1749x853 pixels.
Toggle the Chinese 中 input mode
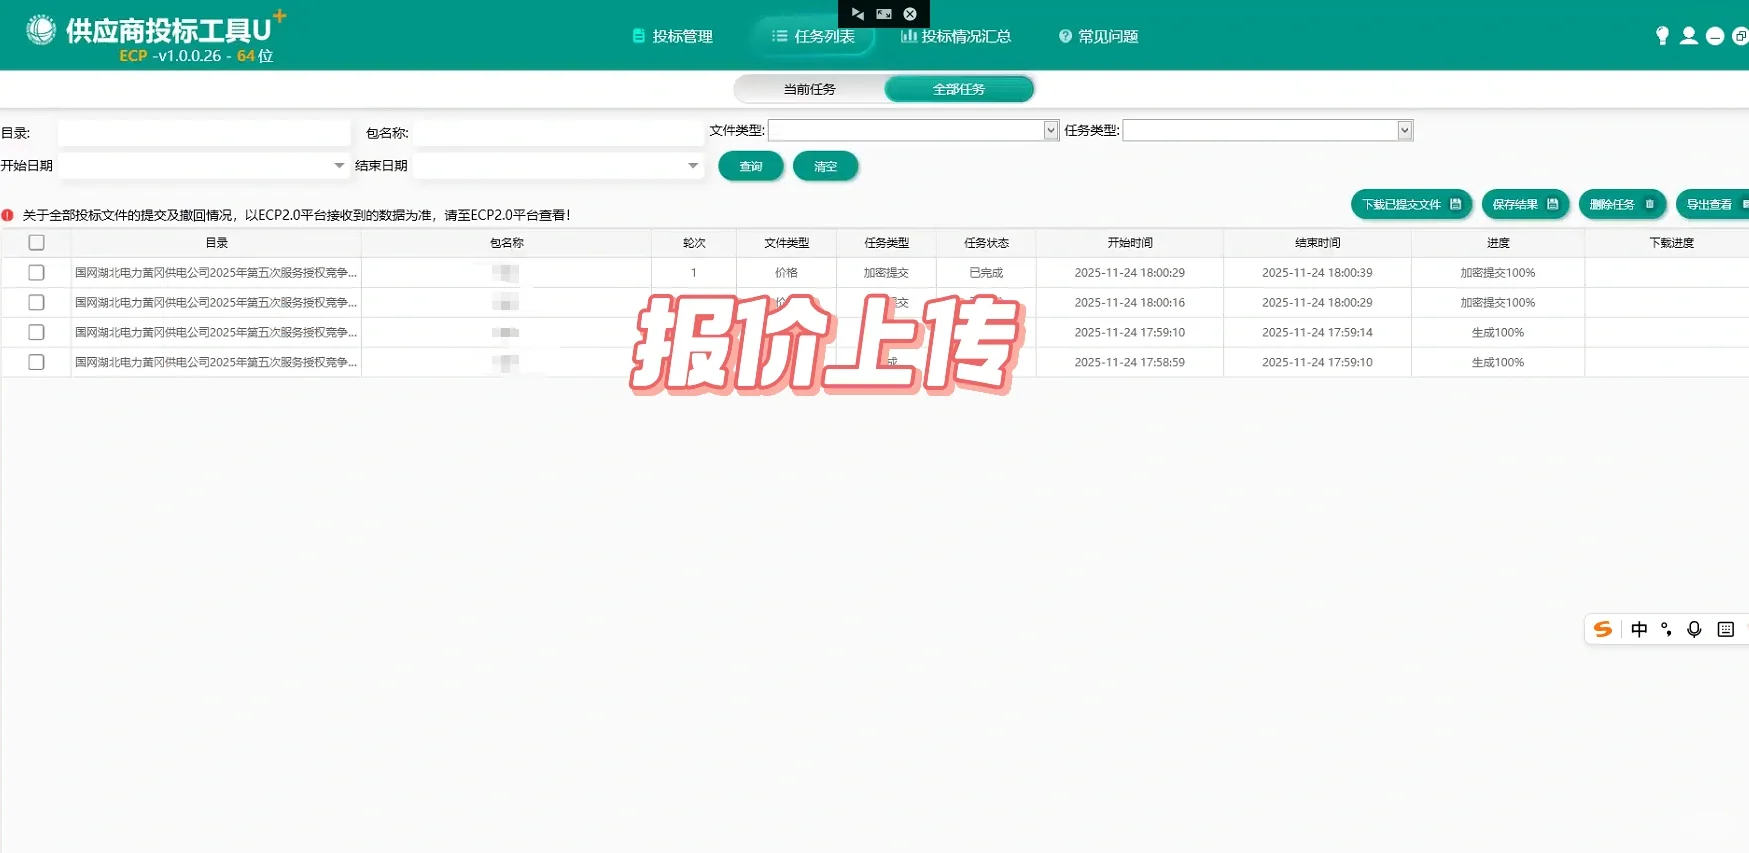pyautogui.click(x=1639, y=629)
